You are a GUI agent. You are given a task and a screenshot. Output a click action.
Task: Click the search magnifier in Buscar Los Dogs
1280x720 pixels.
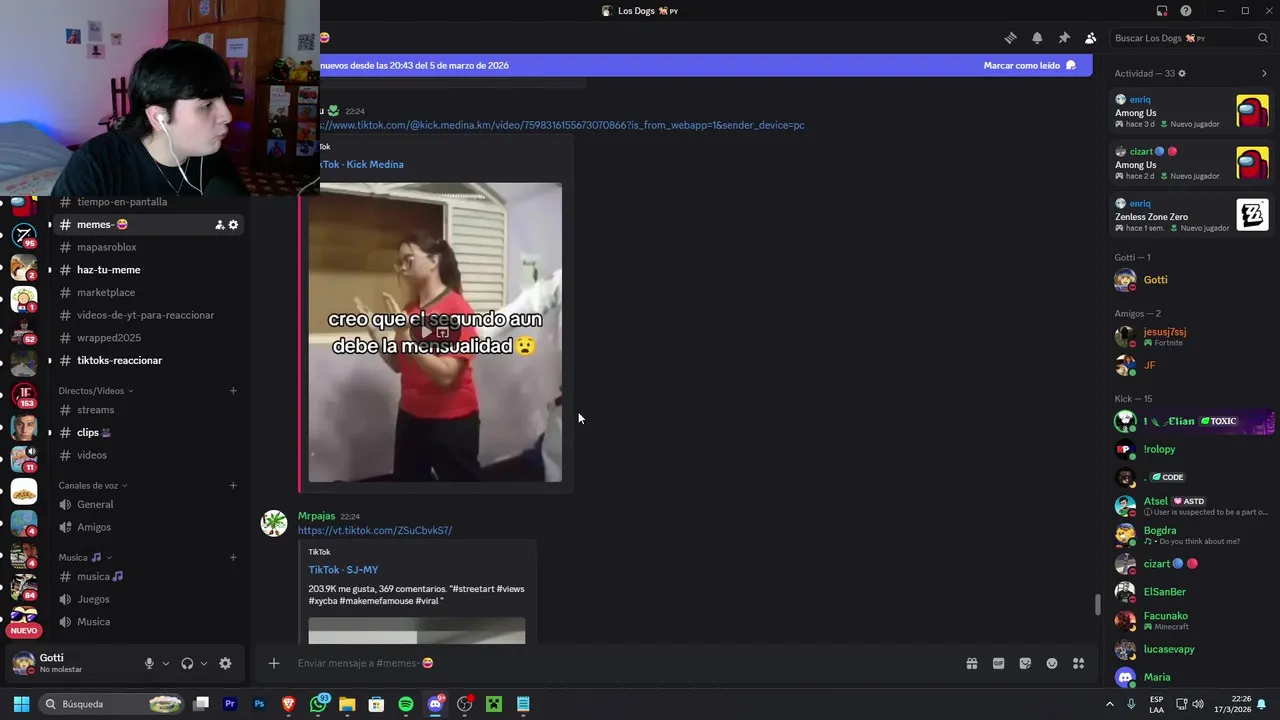pos(1263,38)
